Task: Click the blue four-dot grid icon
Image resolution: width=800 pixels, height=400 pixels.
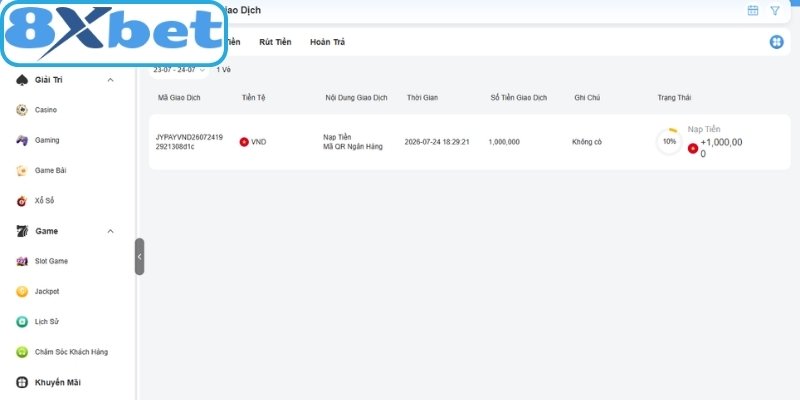Action: tap(777, 42)
